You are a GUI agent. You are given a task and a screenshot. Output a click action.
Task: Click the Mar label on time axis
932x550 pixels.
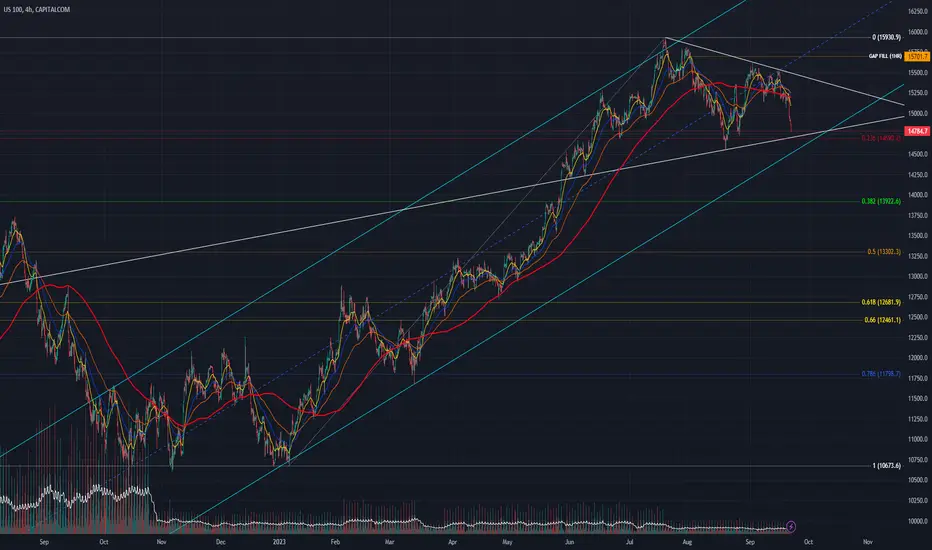coord(389,542)
